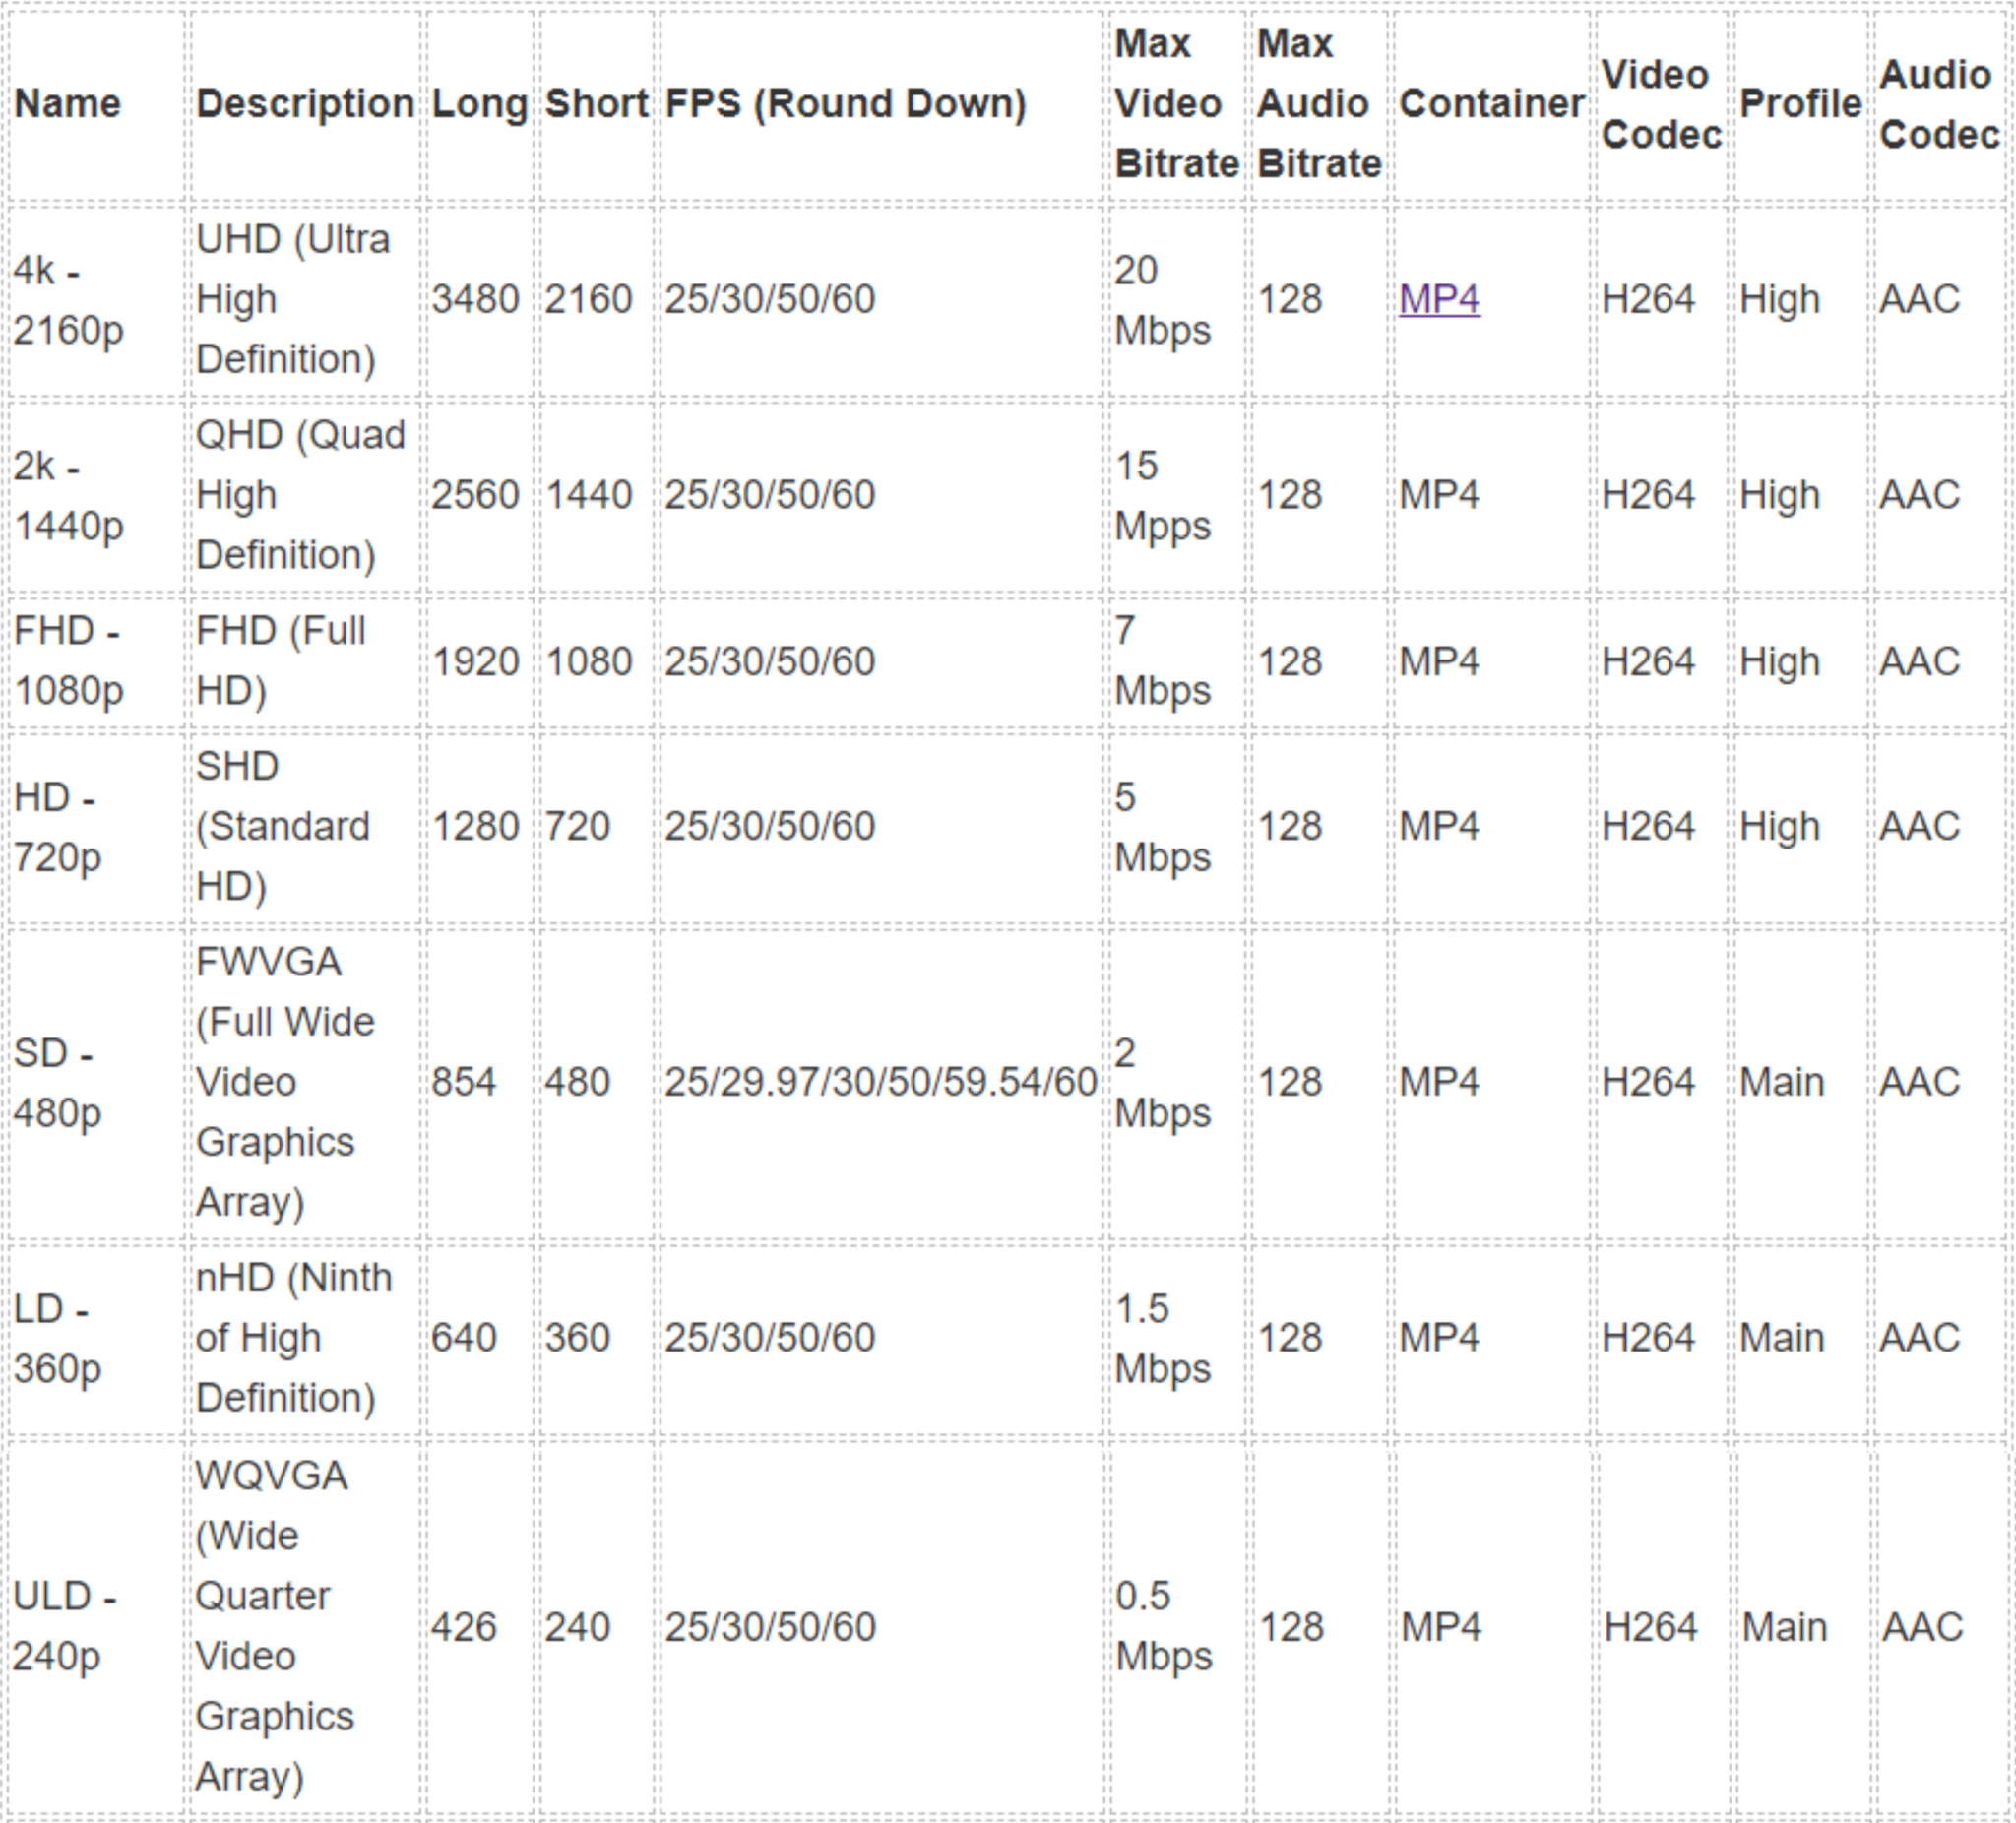Click the 'SHD (Standard HD)' description

(283, 826)
